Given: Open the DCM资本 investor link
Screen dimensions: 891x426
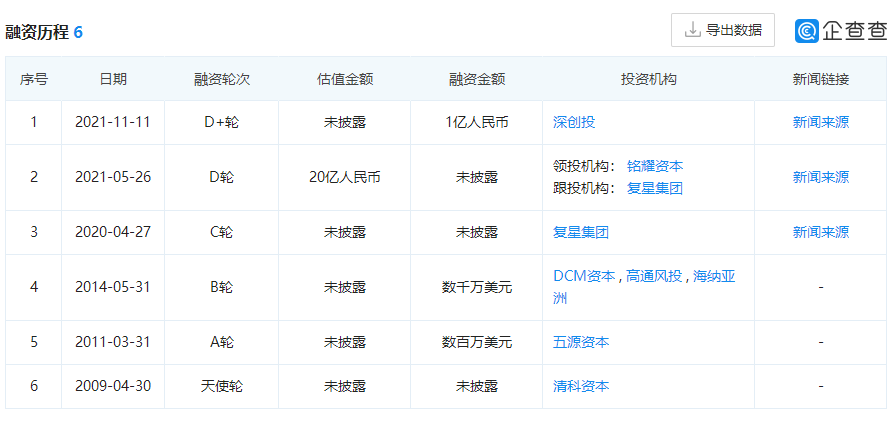Looking at the screenshot, I should (x=584, y=276).
